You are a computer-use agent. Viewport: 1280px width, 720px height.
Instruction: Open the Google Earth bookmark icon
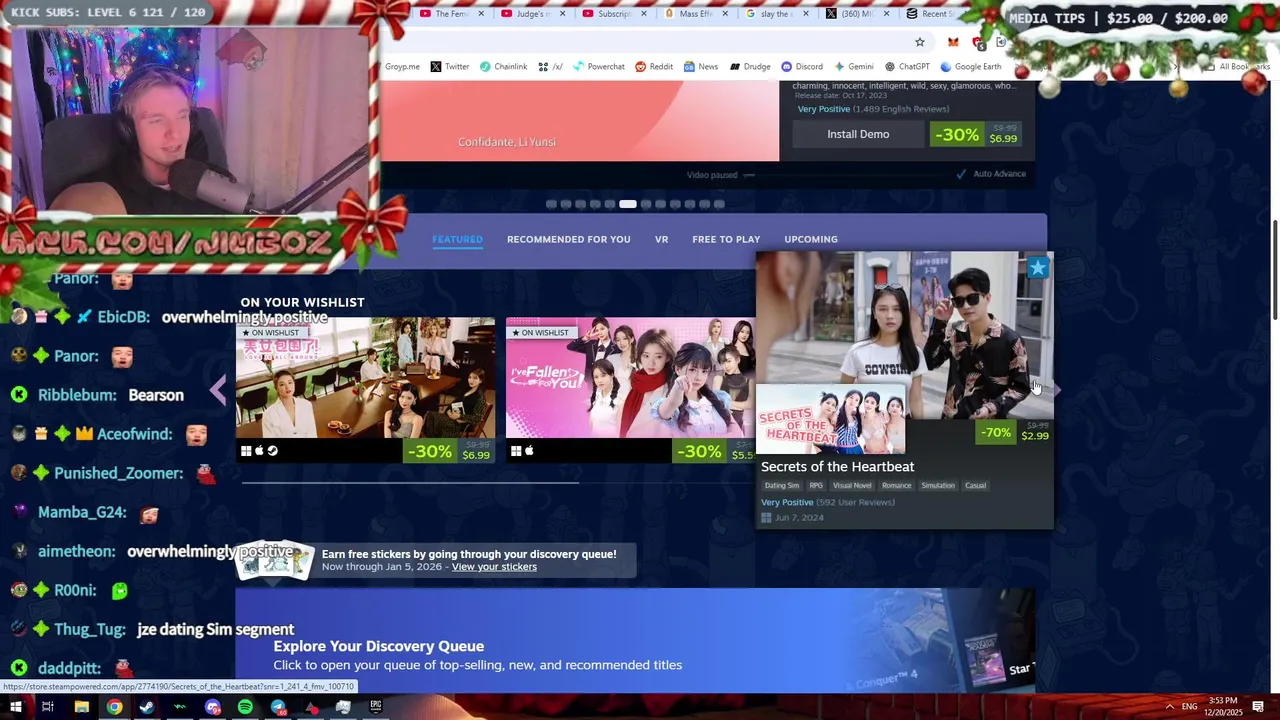point(945,67)
